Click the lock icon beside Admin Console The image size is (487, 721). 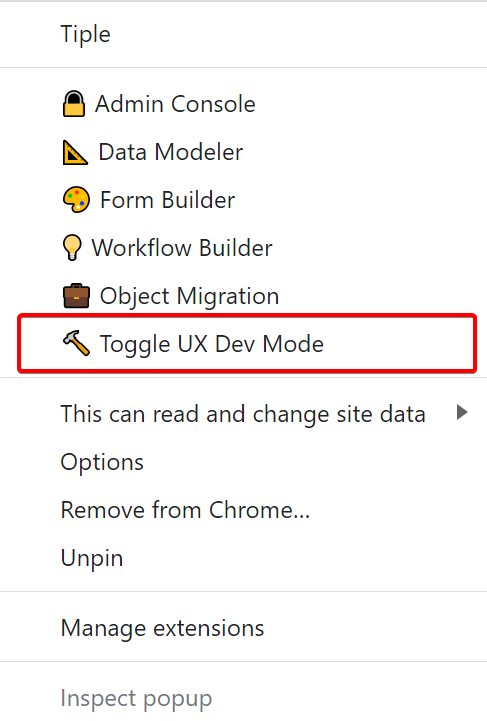(74, 104)
